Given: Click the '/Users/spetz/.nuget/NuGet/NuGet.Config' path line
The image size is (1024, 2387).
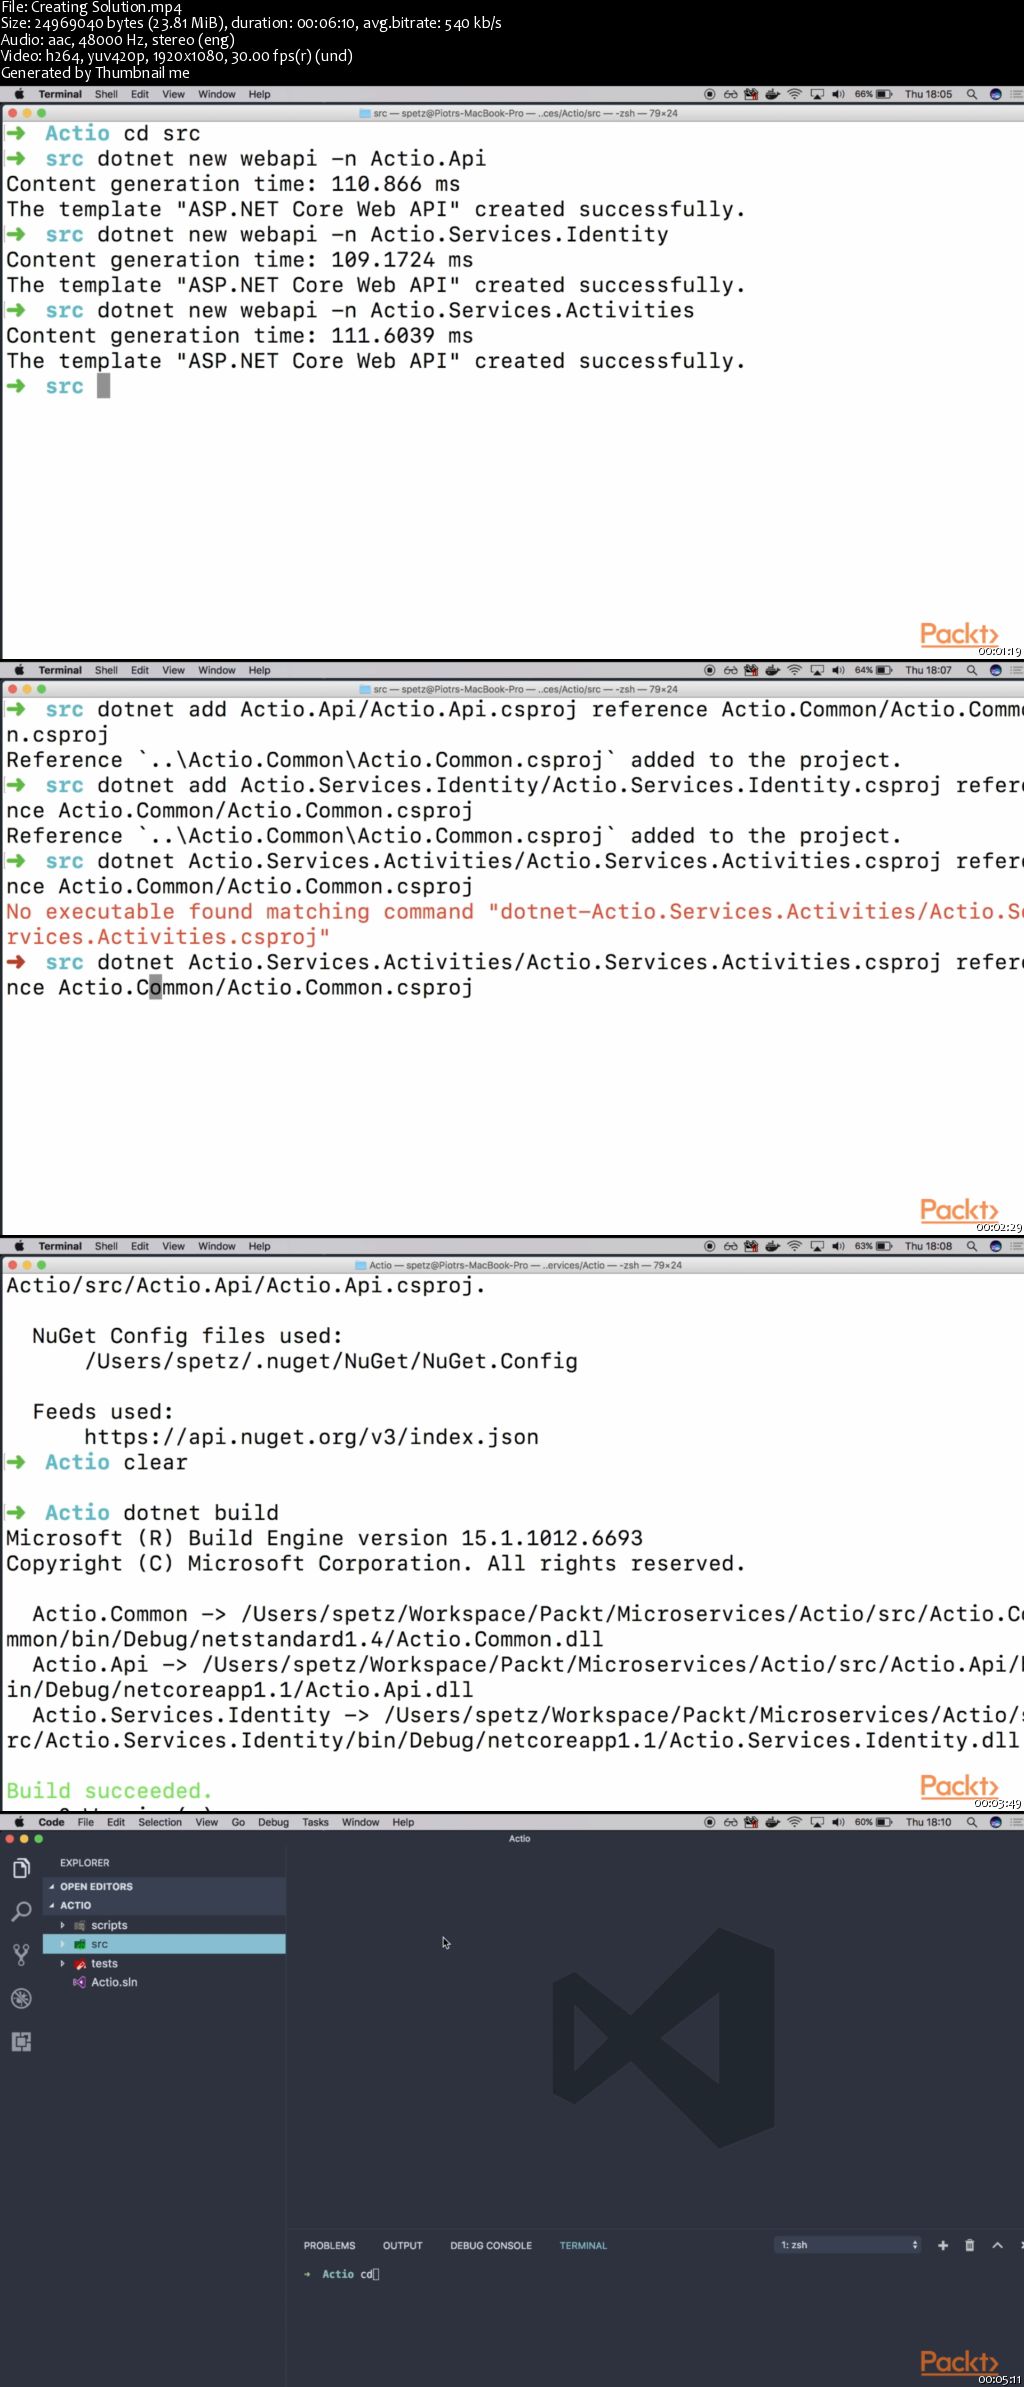Looking at the screenshot, I should click(331, 1361).
